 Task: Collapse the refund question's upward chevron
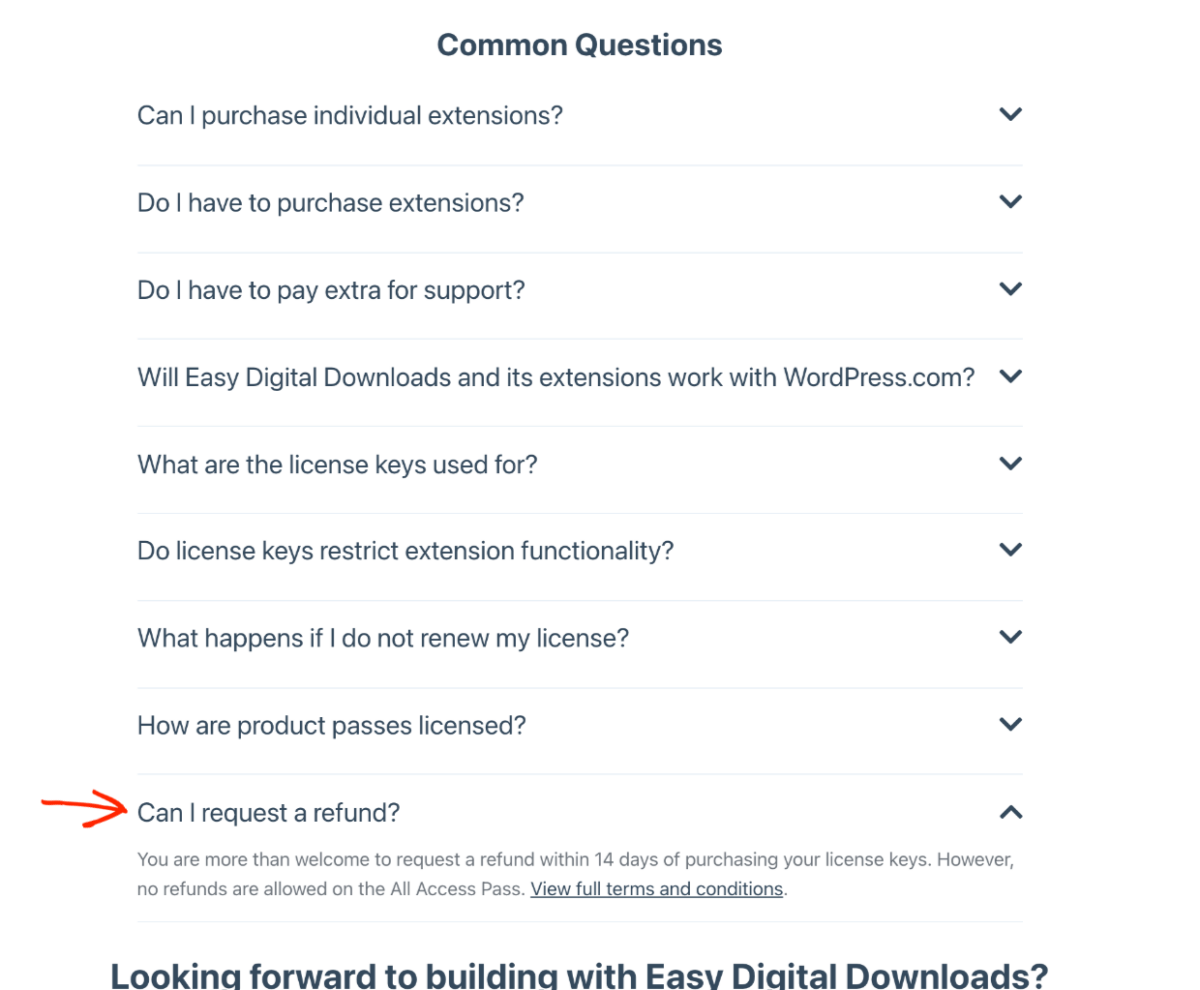(1010, 812)
